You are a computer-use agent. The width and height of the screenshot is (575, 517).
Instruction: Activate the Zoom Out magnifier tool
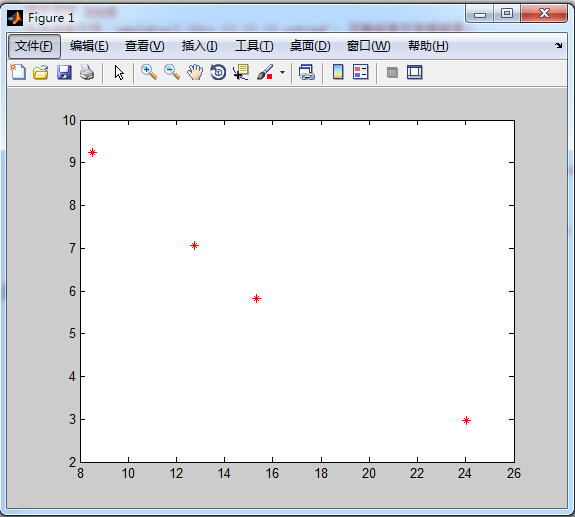172,72
